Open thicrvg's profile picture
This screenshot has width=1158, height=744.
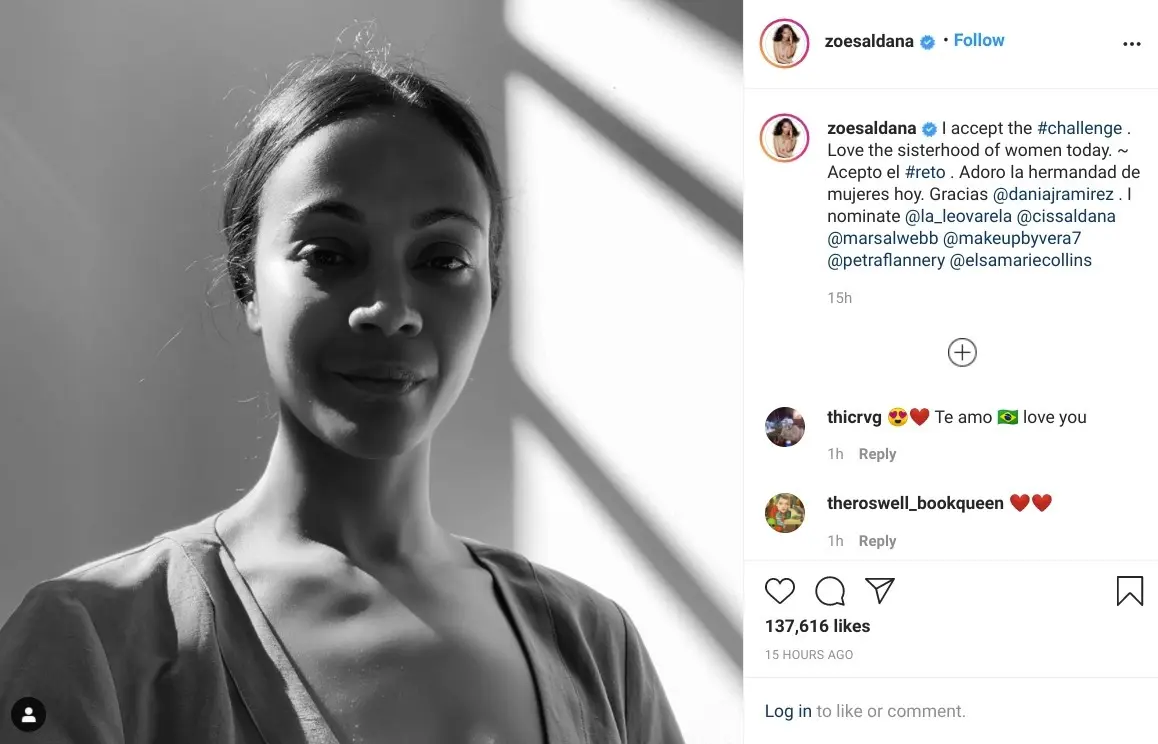click(x=785, y=427)
